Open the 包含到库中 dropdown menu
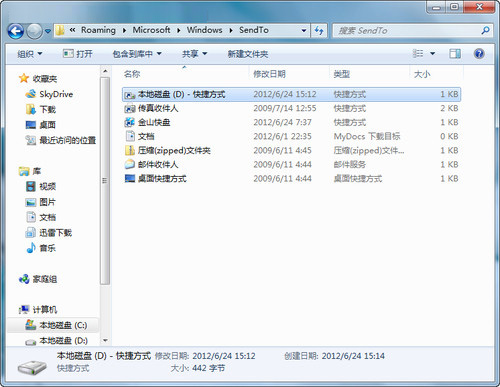This screenshot has height=387, width=500. click(137, 54)
